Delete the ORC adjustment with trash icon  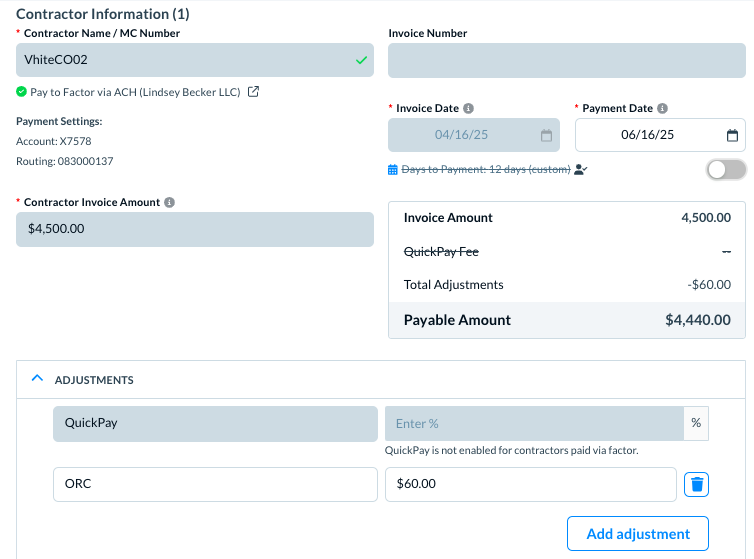tap(697, 485)
